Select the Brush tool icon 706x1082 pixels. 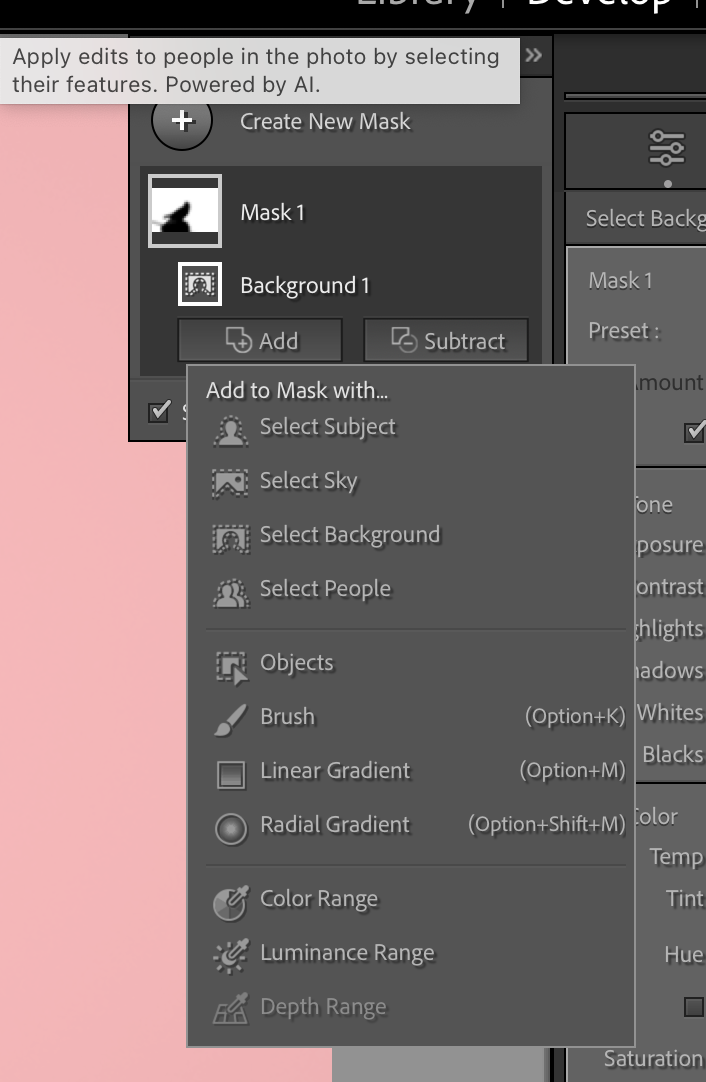pos(231,720)
